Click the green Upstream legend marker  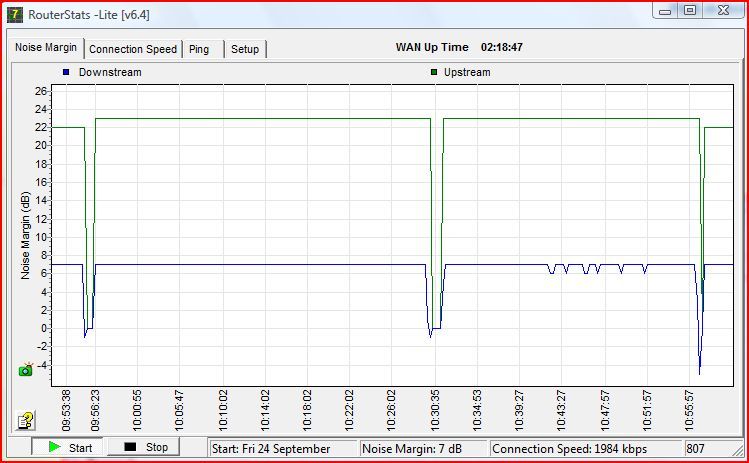pos(434,72)
